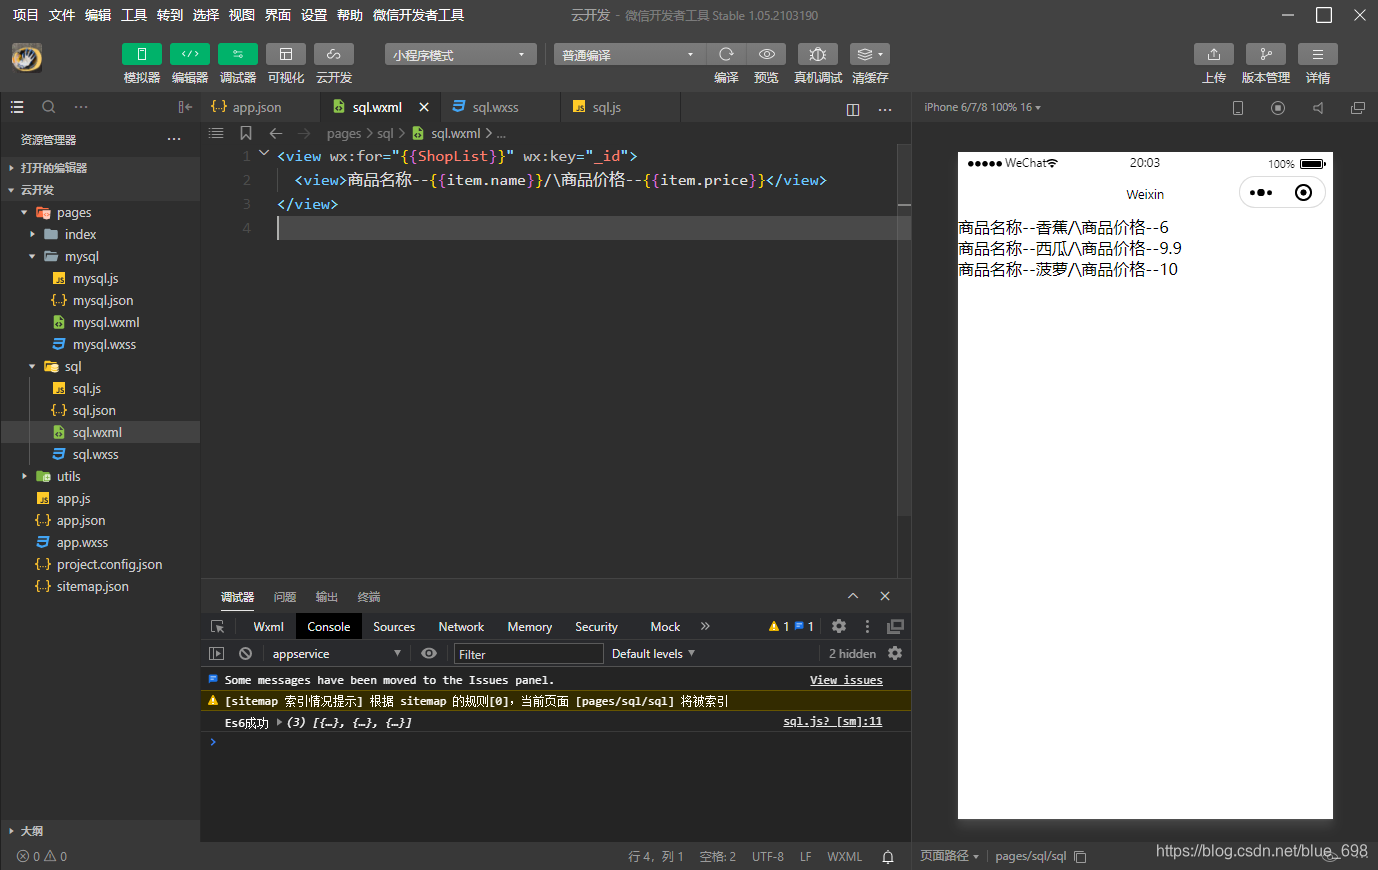
Task: Open the cloud development (云开发) console
Action: (x=334, y=54)
